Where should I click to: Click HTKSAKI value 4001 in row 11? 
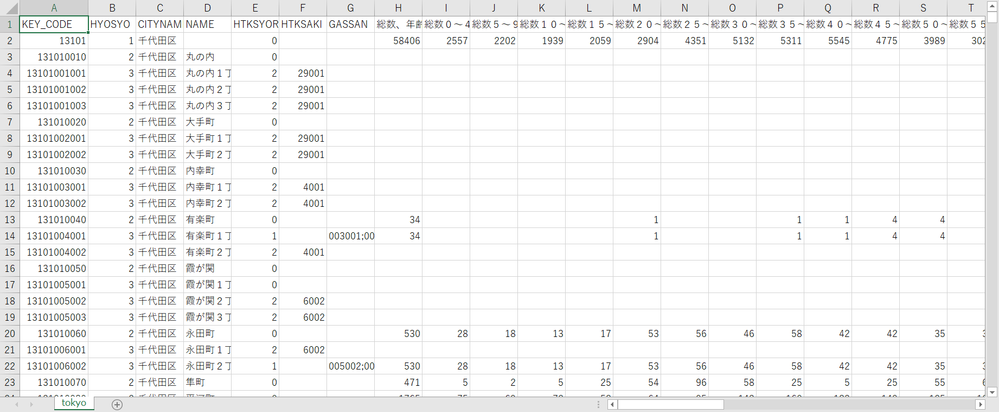pos(303,187)
